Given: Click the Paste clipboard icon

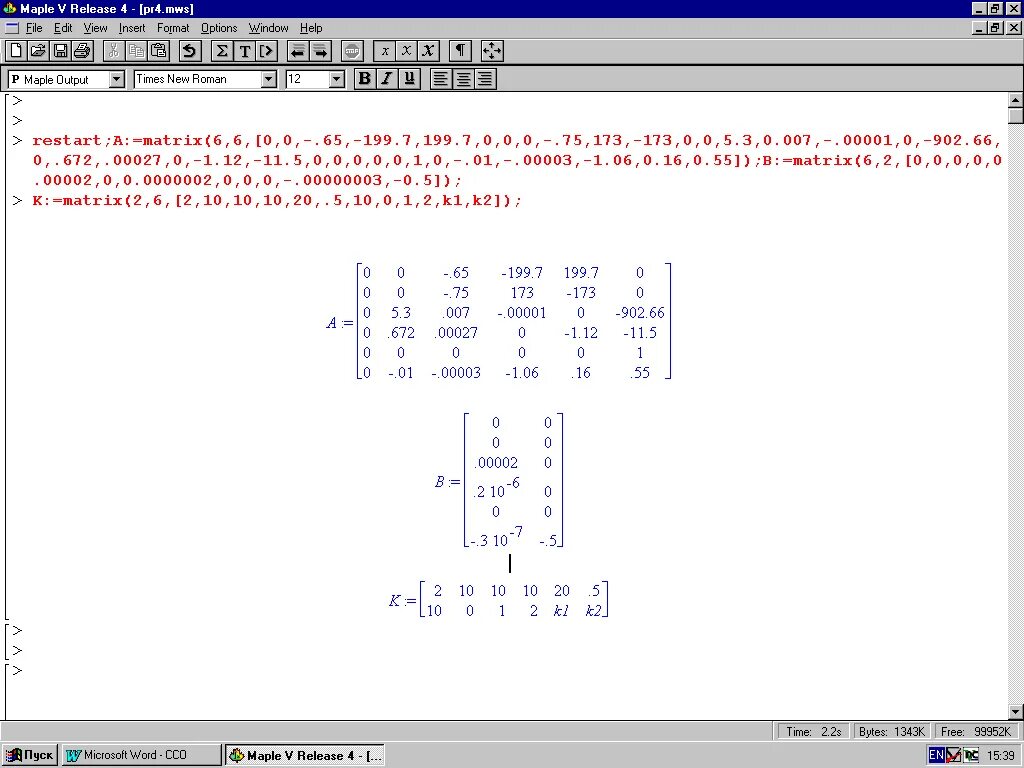Looking at the screenshot, I should coord(159,51).
